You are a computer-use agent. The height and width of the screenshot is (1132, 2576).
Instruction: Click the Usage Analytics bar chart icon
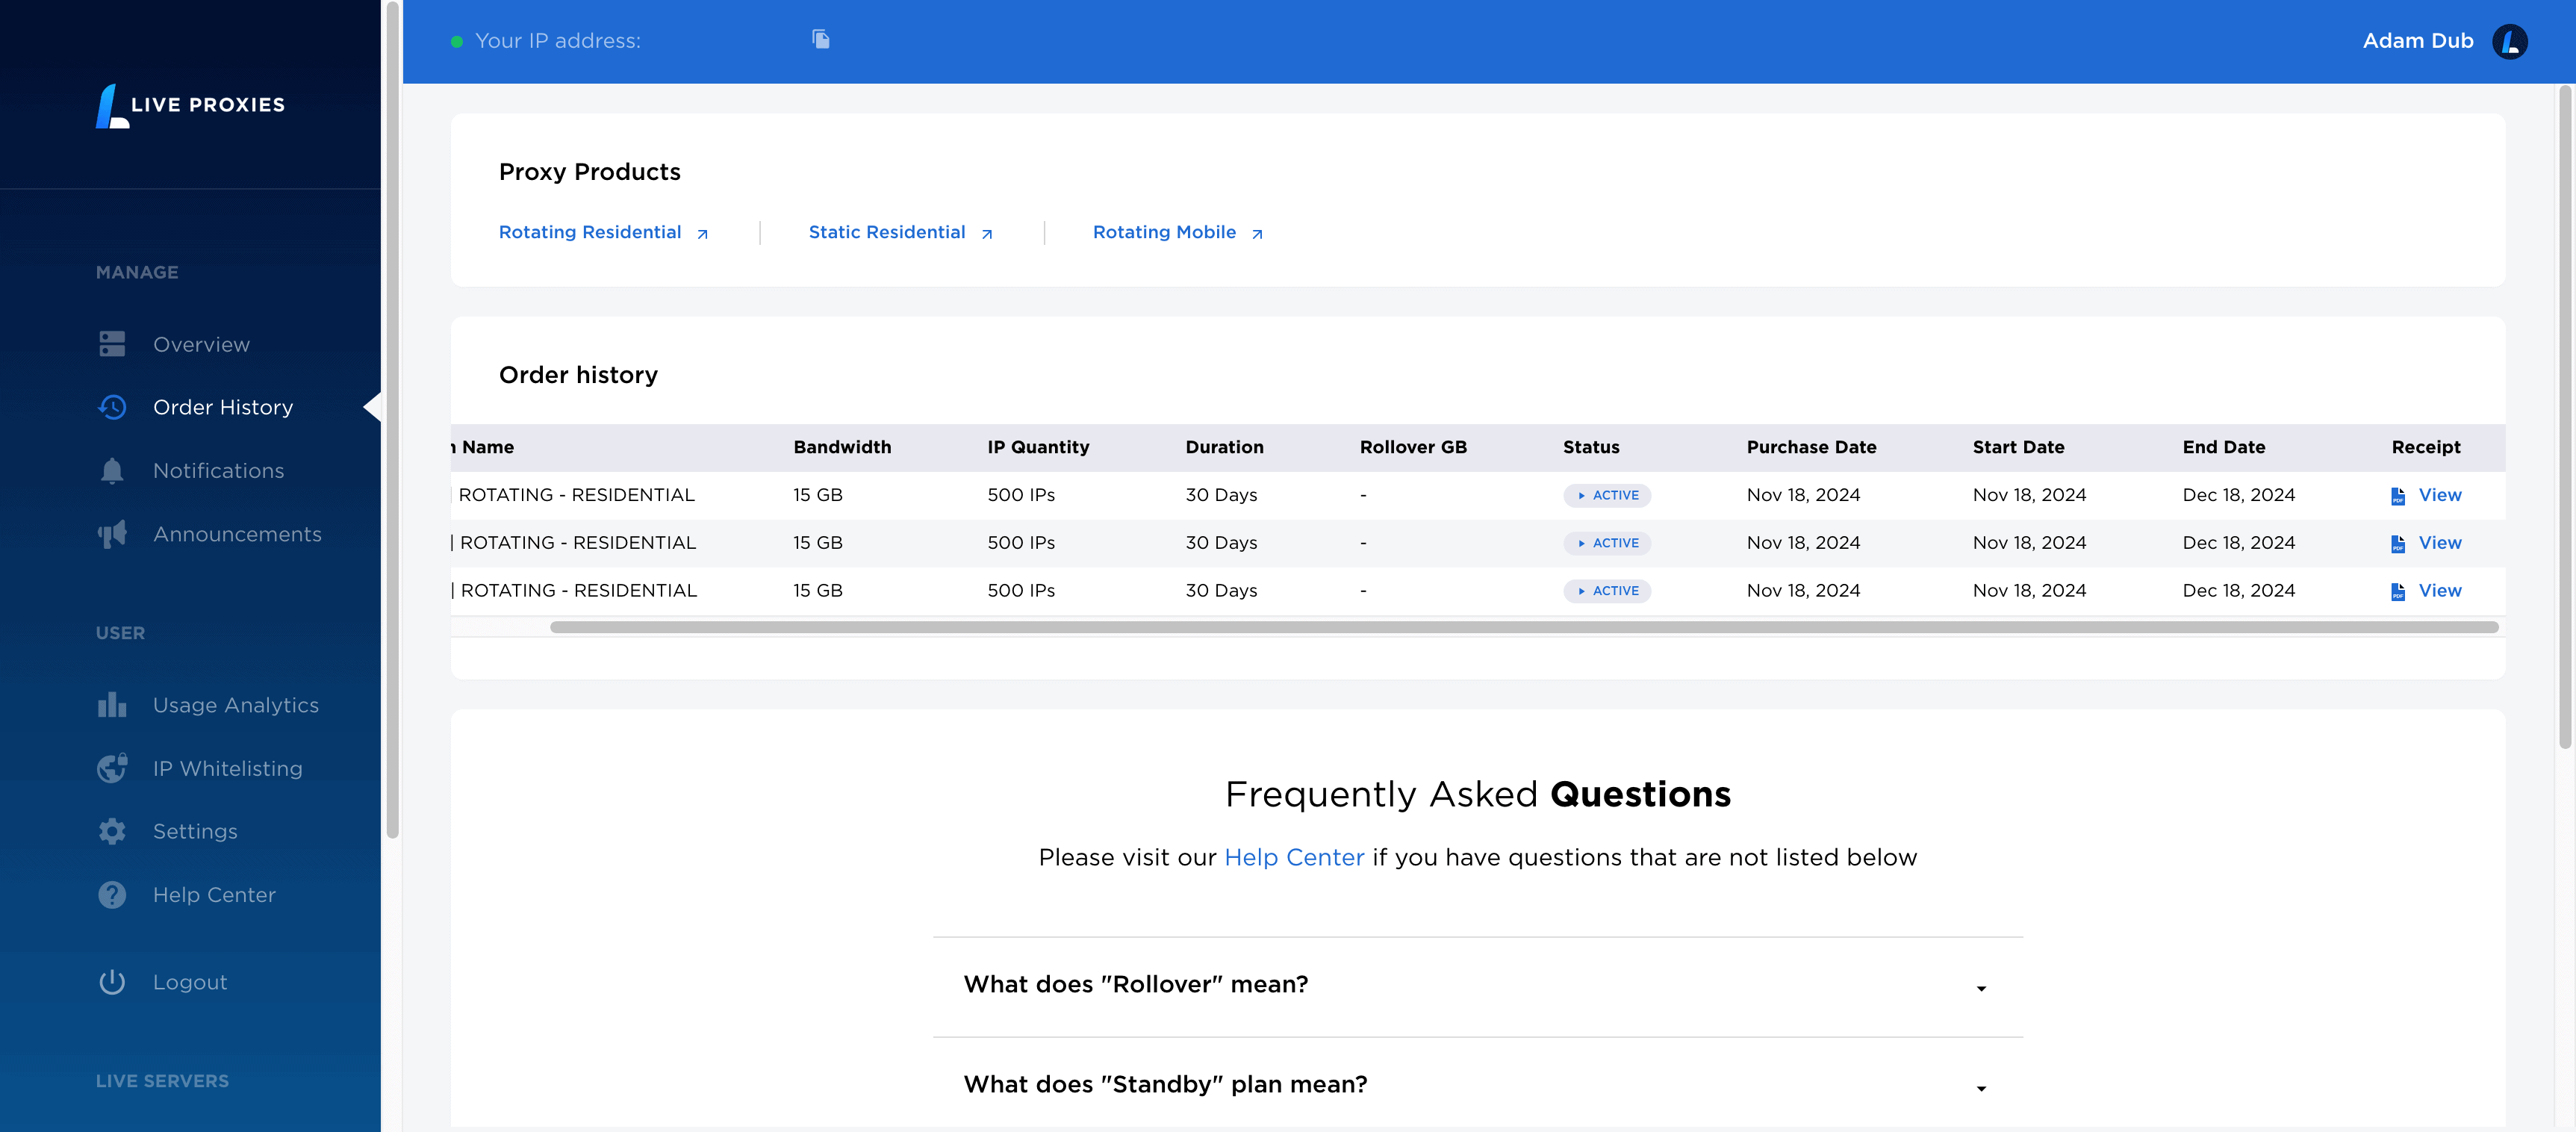112,705
